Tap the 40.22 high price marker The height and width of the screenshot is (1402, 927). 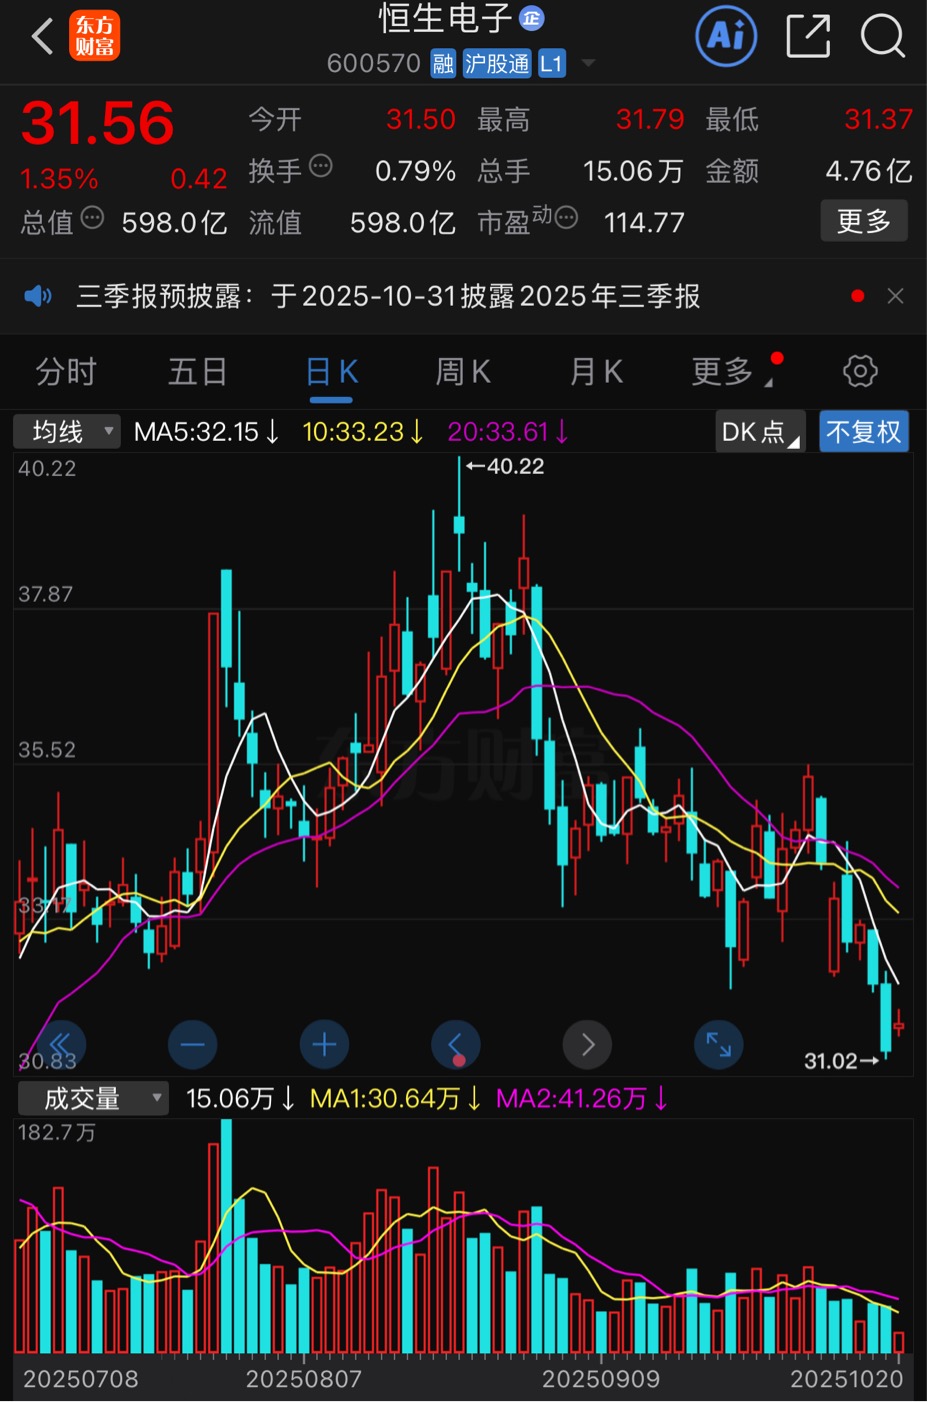(x=505, y=466)
